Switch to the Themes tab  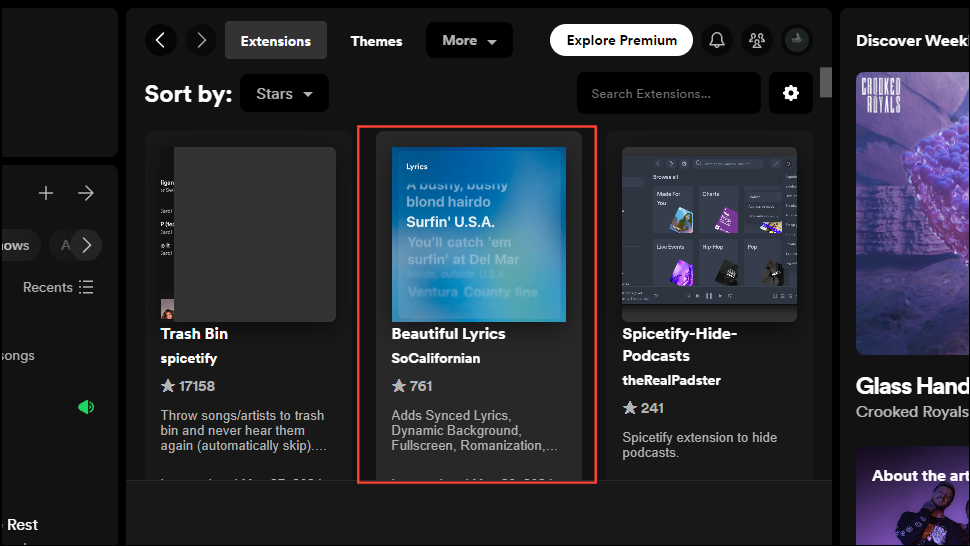376,41
